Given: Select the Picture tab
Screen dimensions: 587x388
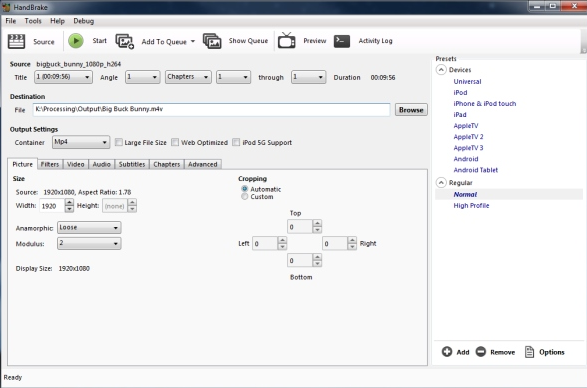Looking at the screenshot, I should [x=22, y=164].
